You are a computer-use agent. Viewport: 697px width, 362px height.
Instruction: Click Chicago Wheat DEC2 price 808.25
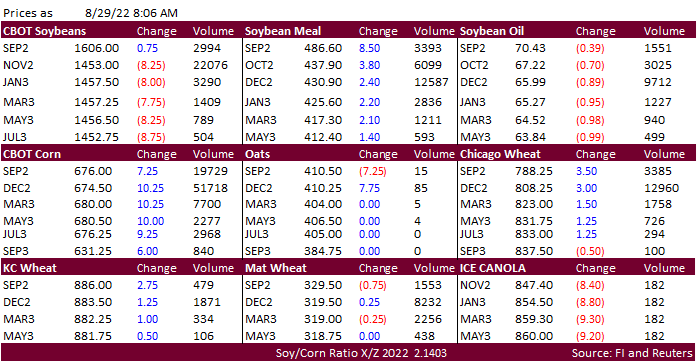[534, 188]
